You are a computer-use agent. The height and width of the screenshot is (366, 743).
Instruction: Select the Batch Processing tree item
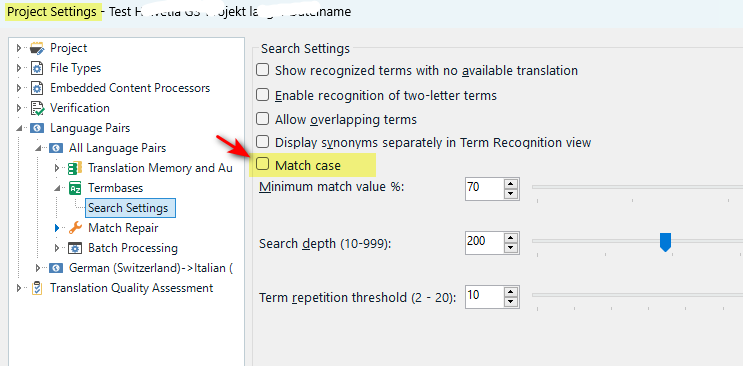(133, 248)
